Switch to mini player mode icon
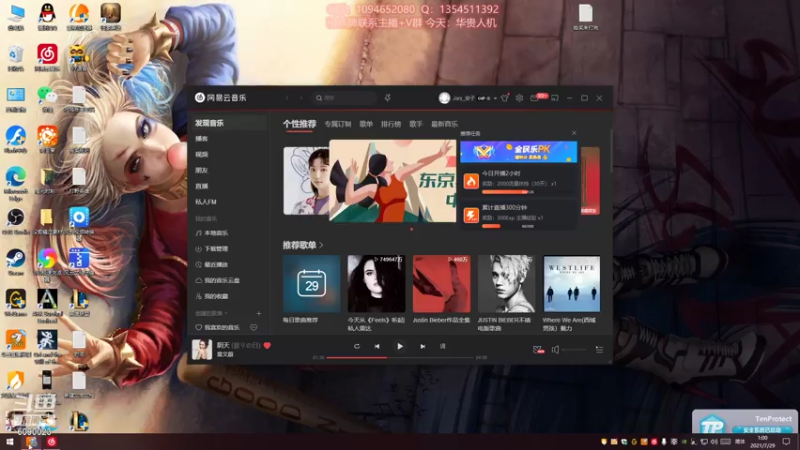 [x=555, y=97]
